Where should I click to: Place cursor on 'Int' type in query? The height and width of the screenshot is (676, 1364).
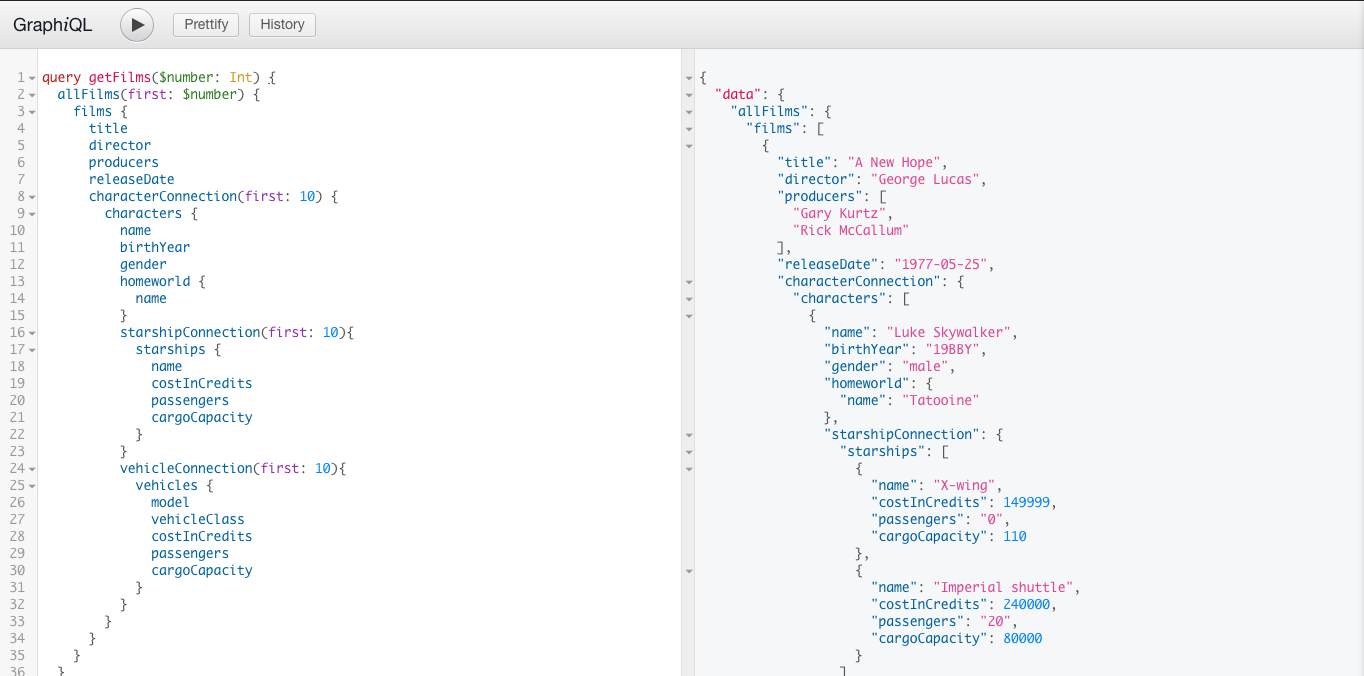(x=241, y=77)
